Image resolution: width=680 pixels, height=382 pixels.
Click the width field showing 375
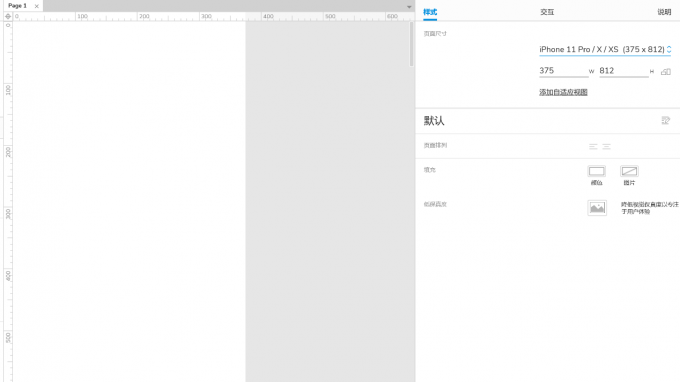click(563, 71)
